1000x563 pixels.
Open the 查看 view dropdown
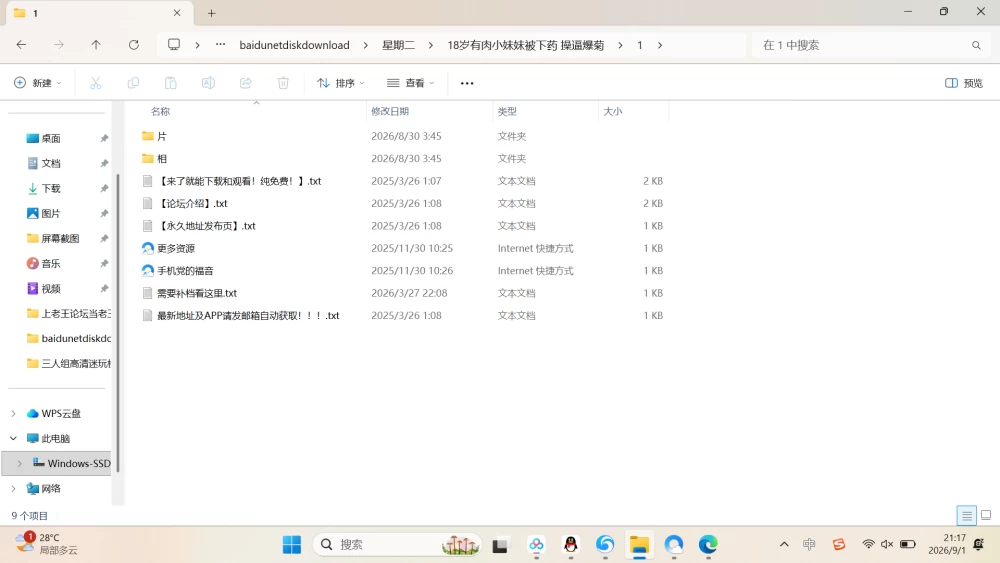click(x=410, y=83)
